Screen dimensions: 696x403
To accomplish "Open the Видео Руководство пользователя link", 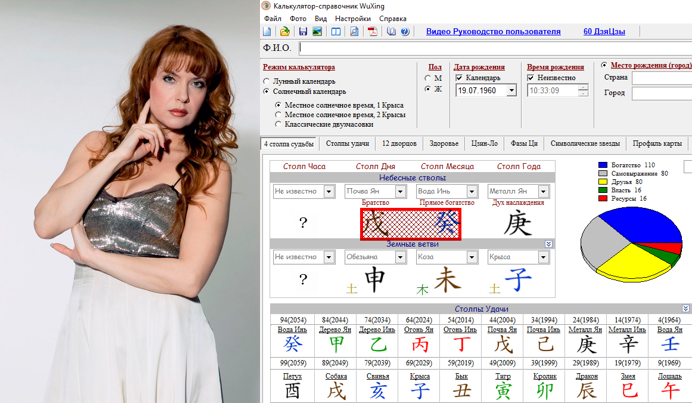I will click(493, 32).
